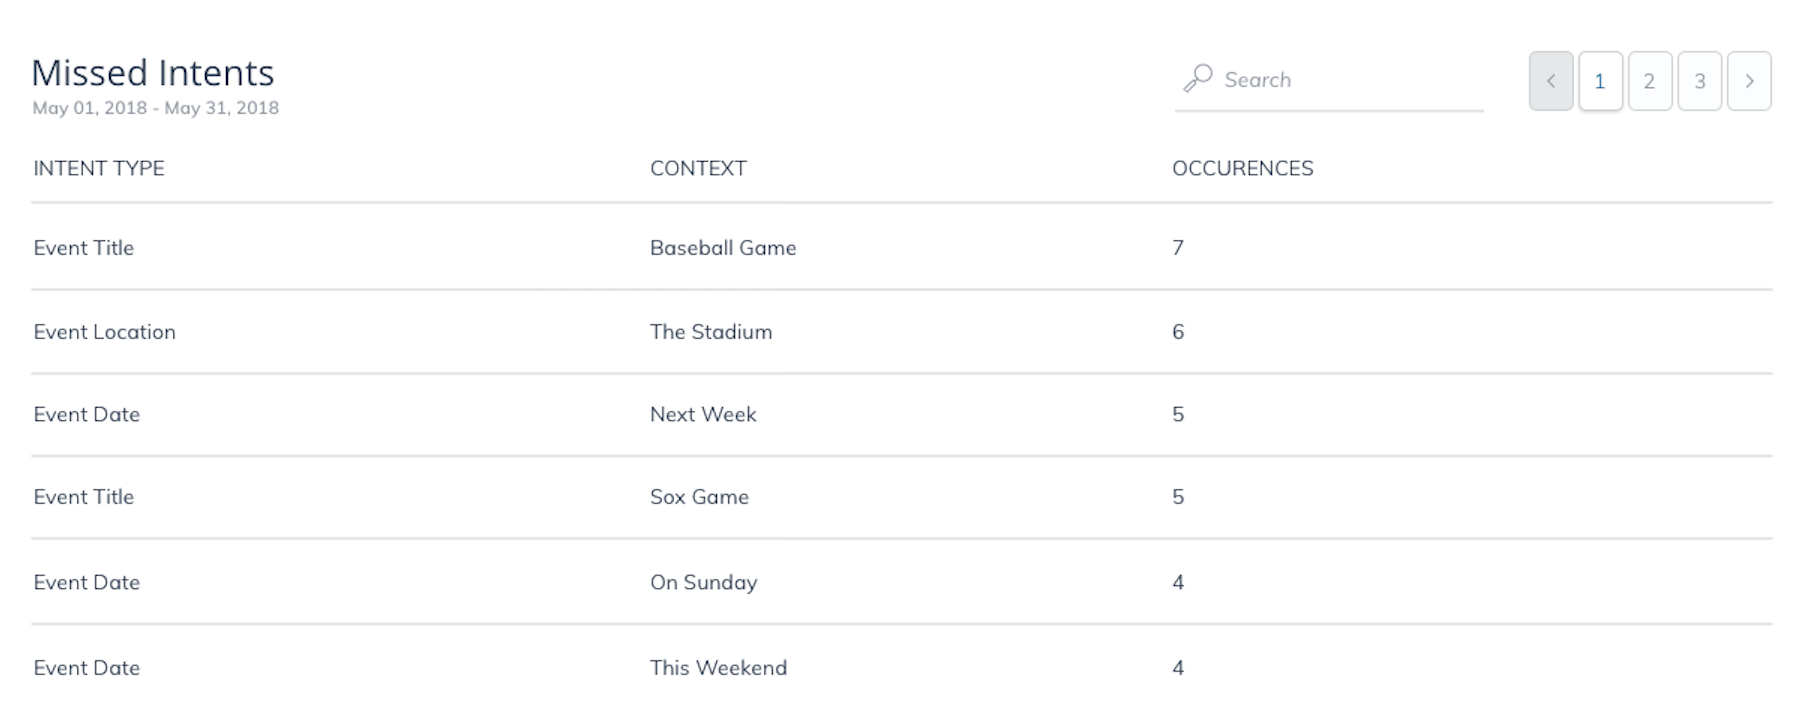Click the Missed Intents heading
The height and width of the screenshot is (702, 1804).
(153, 73)
